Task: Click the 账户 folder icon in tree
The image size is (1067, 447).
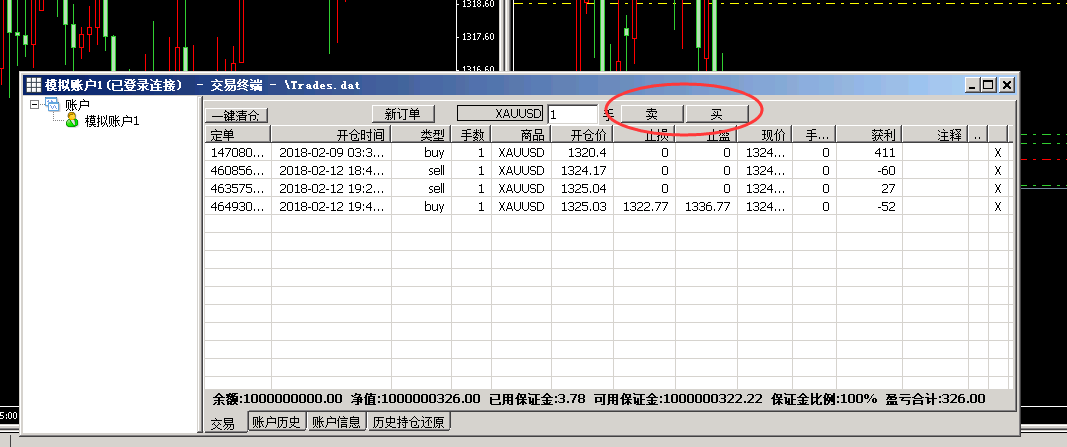Action: (52, 105)
